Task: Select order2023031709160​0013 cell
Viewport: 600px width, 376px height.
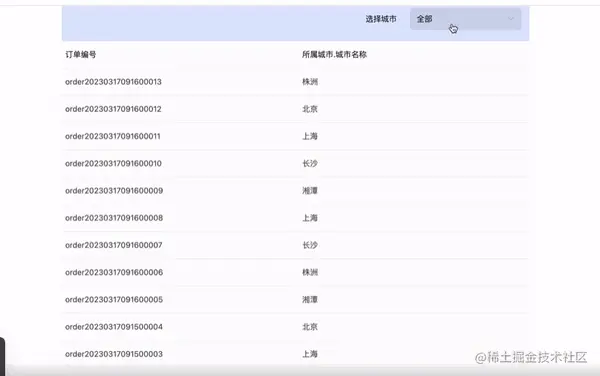Action: (x=113, y=82)
